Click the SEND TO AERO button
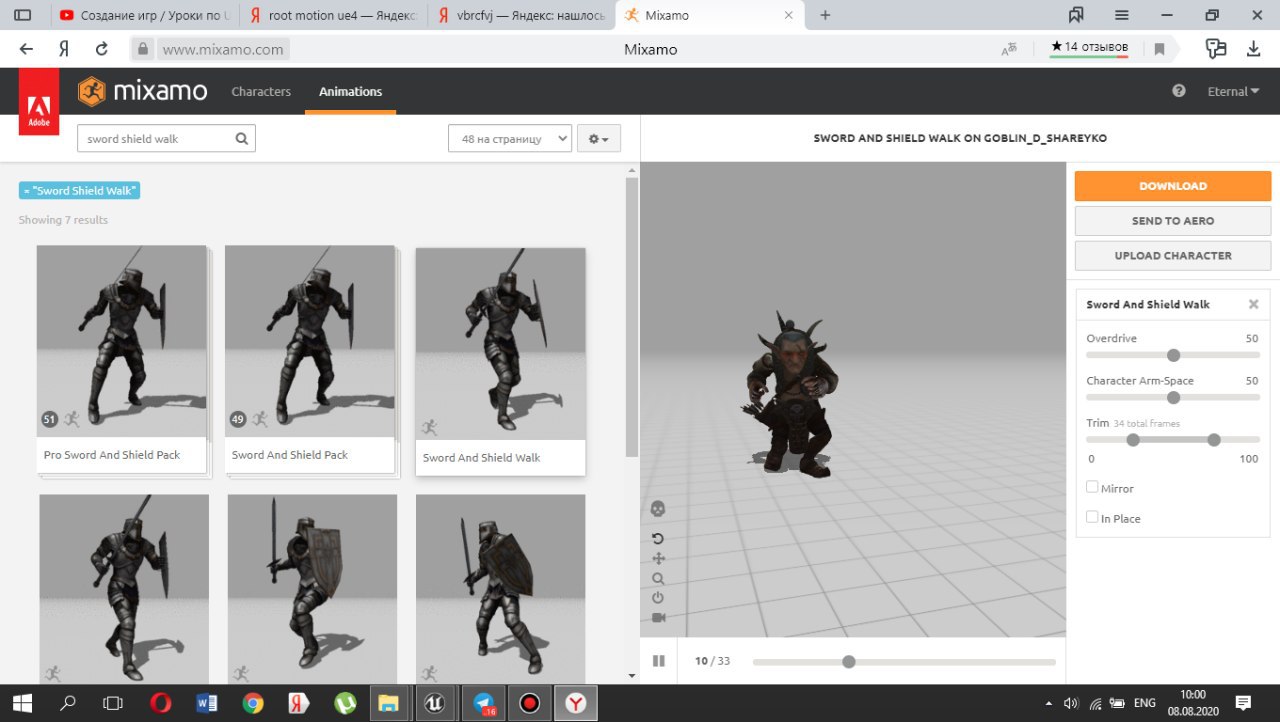 [x=1173, y=221]
